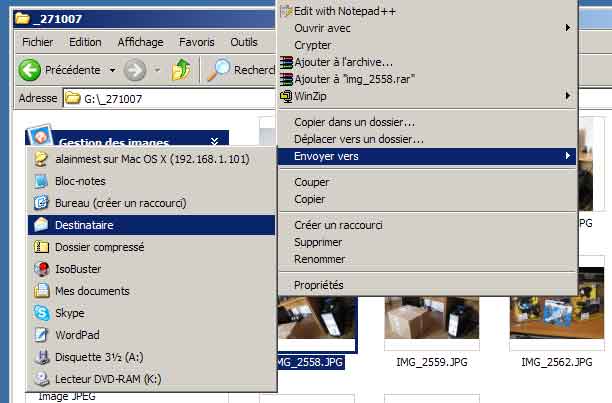Select the IMG_2562.JPG thumbnail
The width and height of the screenshot is (612, 403).
click(557, 303)
